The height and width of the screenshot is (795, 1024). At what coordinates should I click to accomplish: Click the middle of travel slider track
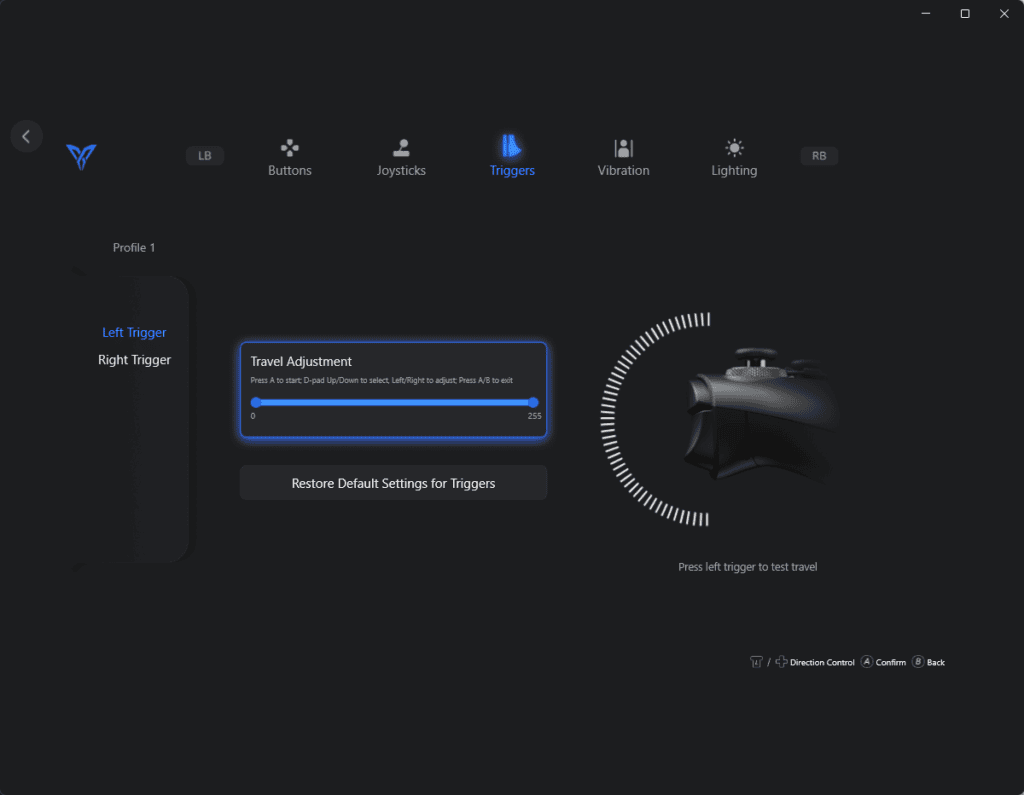394,402
